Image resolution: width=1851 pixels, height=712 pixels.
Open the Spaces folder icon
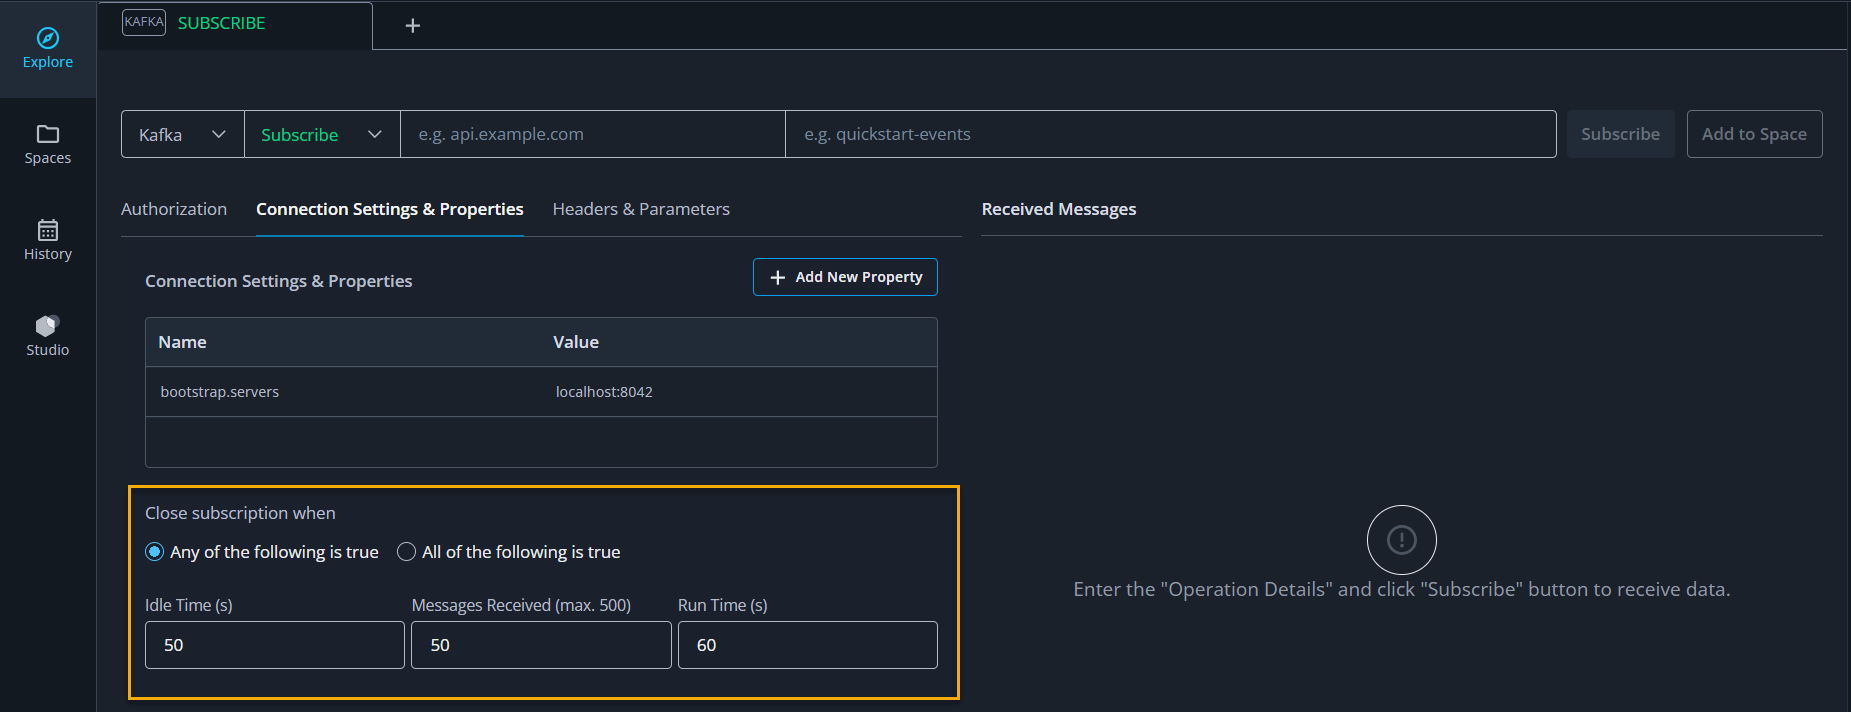[x=48, y=134]
